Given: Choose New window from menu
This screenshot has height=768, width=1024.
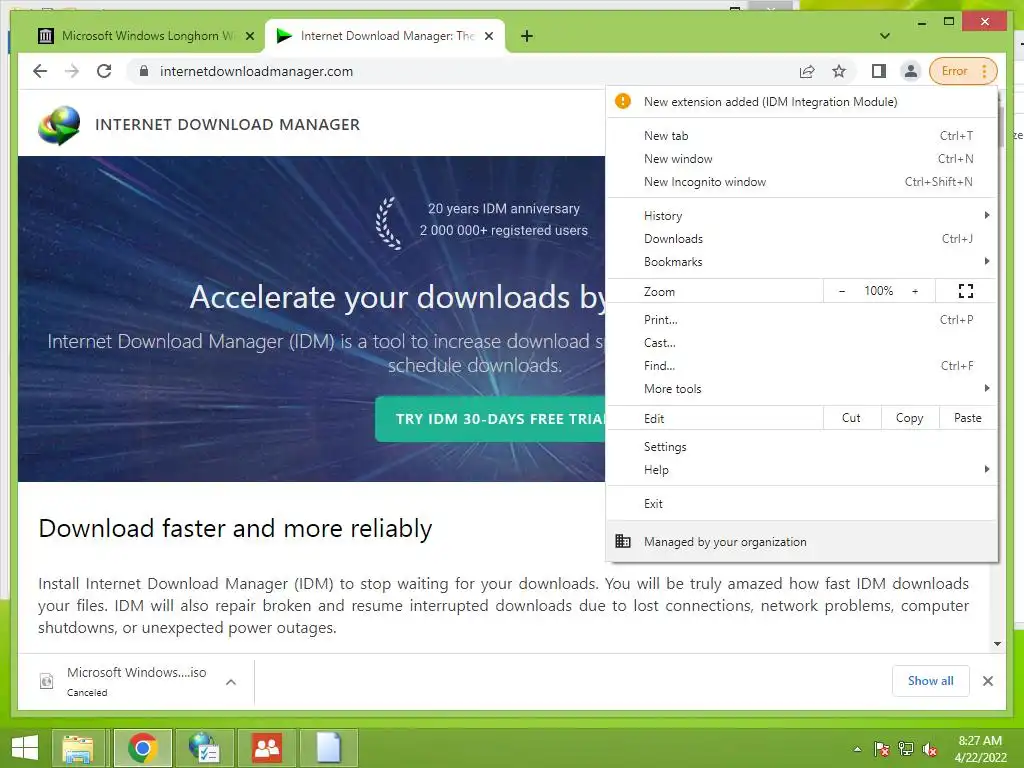Looking at the screenshot, I should click(x=801, y=159).
